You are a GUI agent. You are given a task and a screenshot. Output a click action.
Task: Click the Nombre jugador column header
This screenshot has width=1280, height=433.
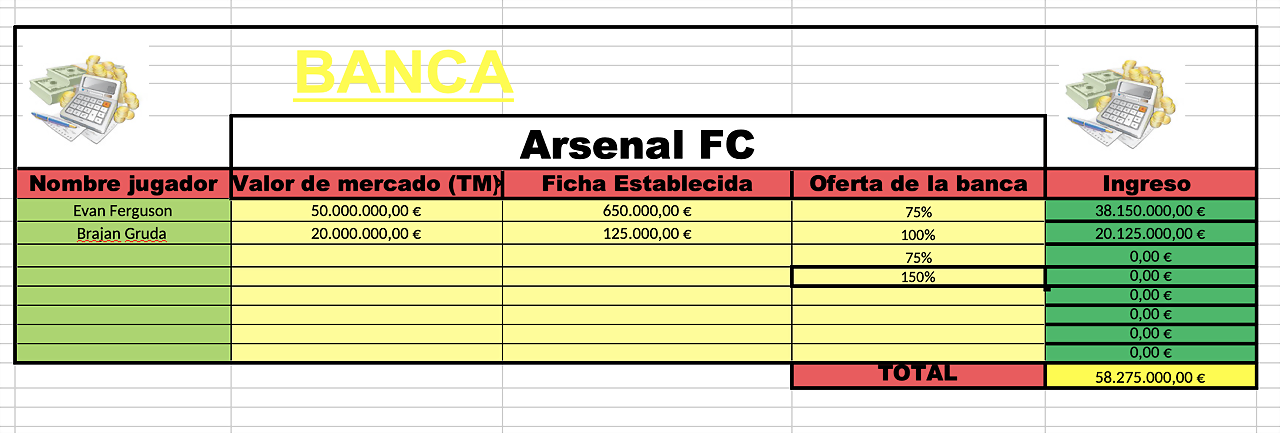(123, 184)
